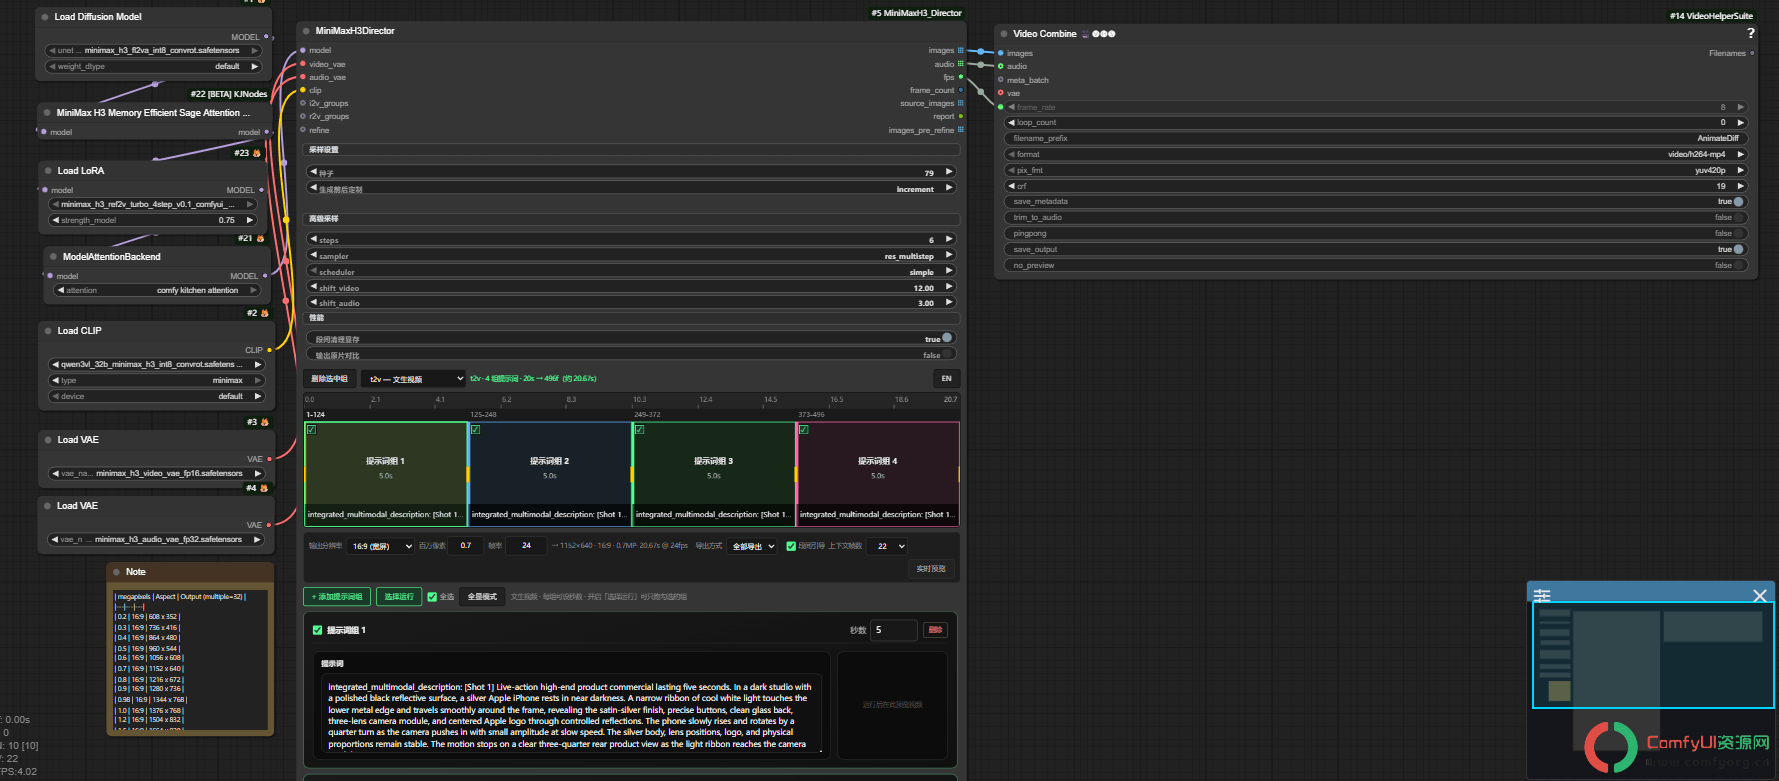Increase steps value with right arrow
This screenshot has width=1779, height=781.
click(x=949, y=240)
